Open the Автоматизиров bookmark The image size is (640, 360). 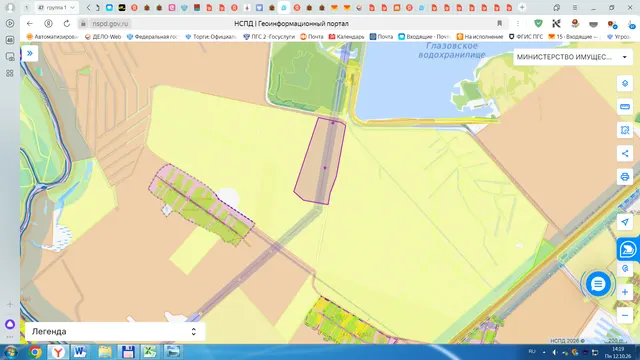tap(52, 37)
